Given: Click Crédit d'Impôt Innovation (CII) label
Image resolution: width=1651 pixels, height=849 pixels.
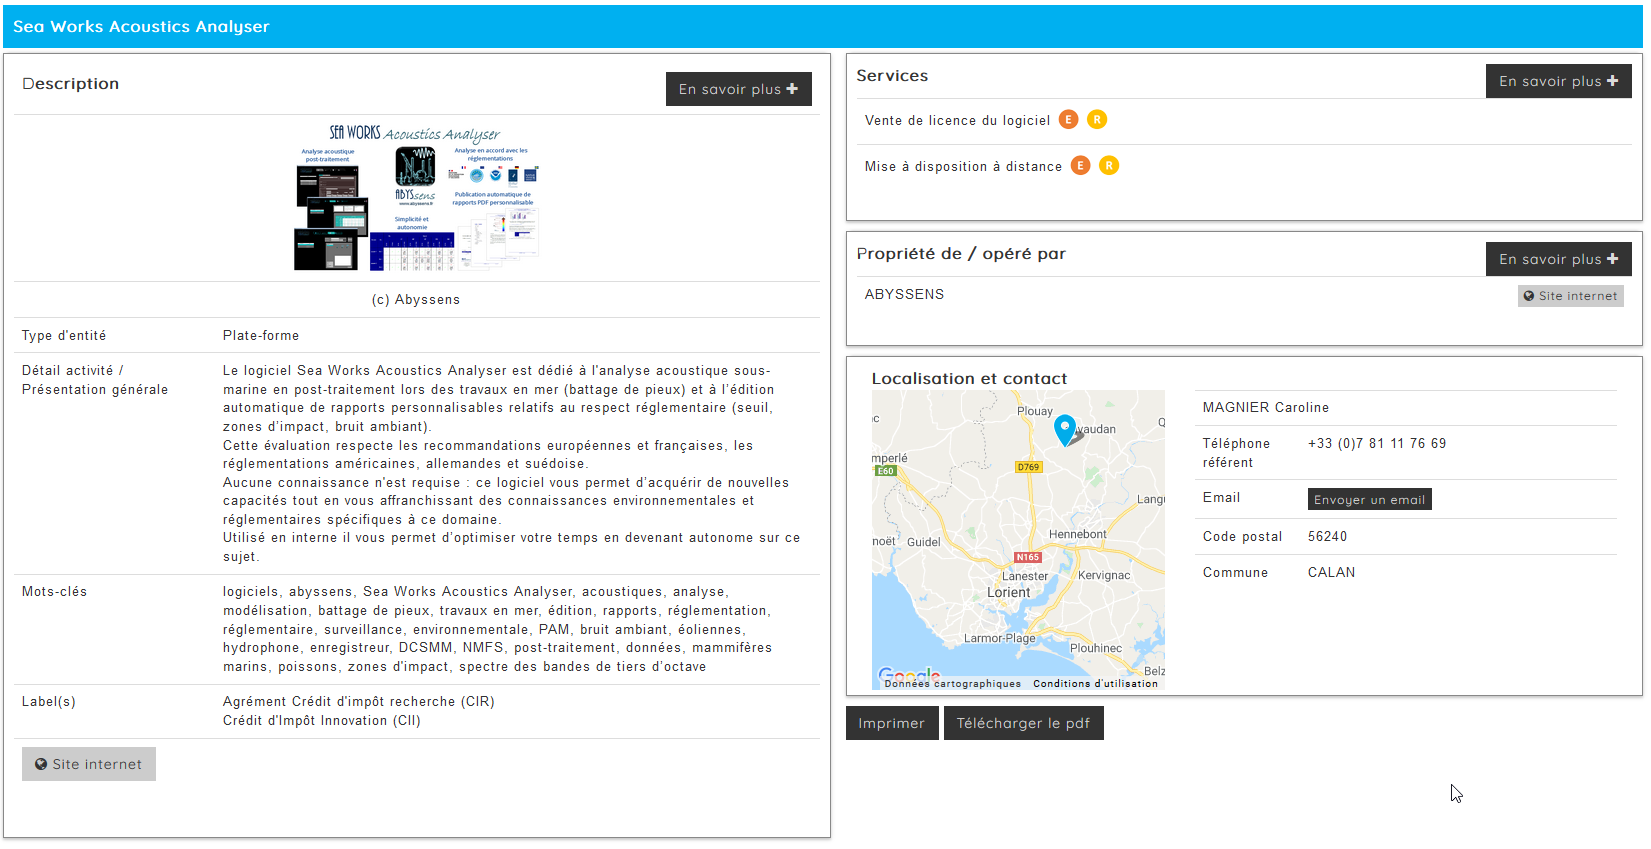Looking at the screenshot, I should pos(321,720).
